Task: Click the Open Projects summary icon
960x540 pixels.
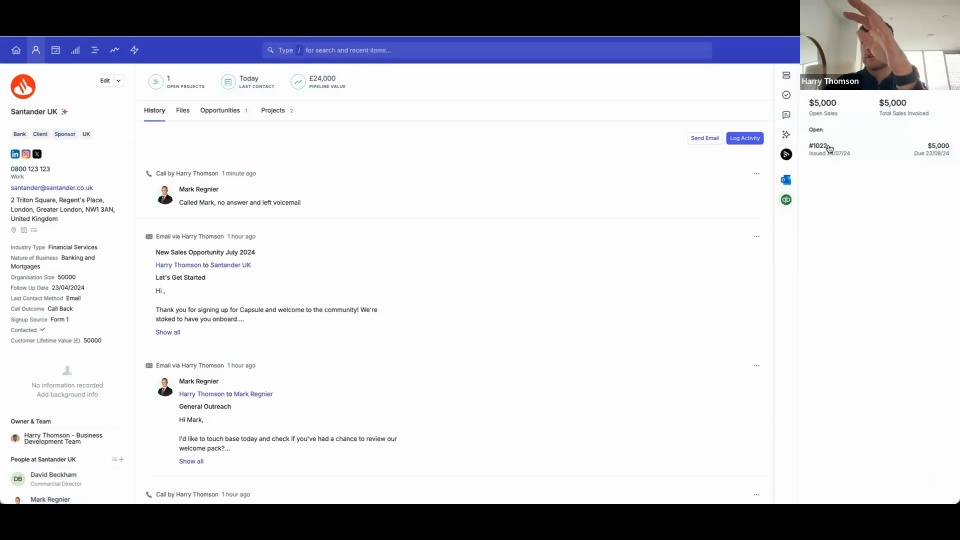Action: (156, 81)
